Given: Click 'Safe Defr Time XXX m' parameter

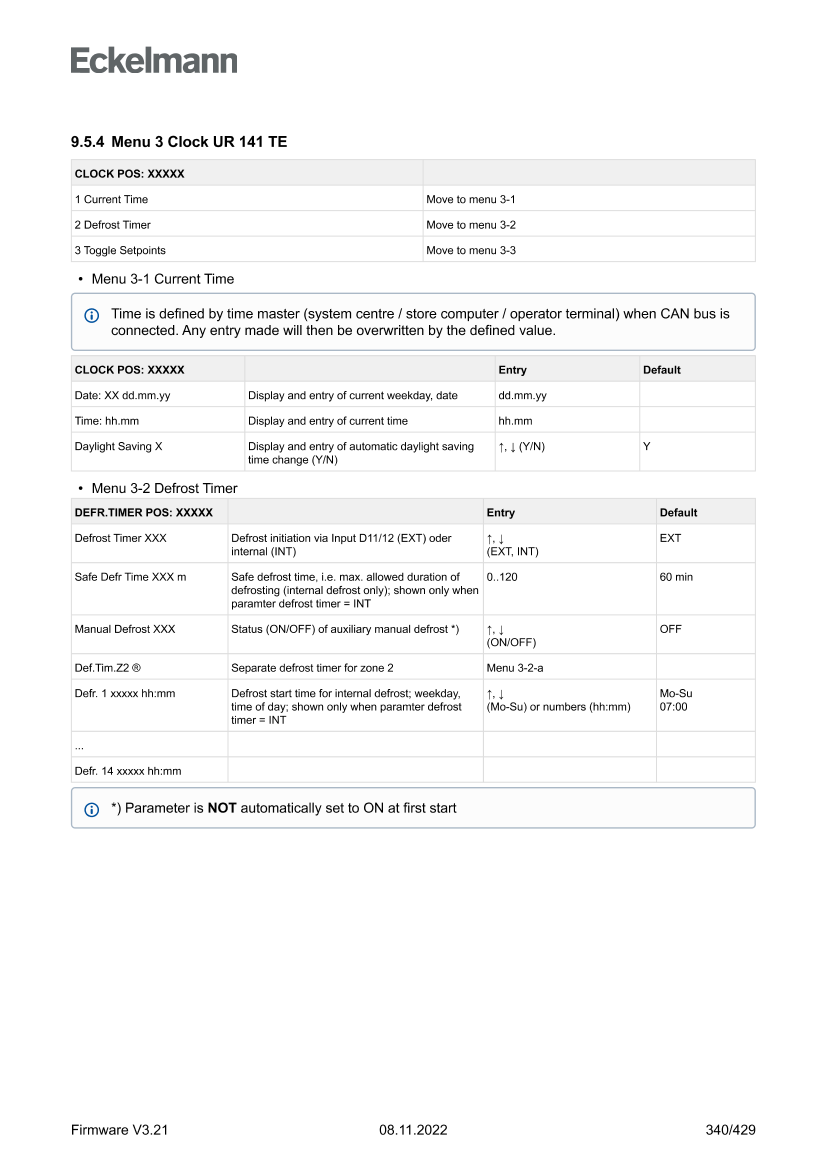Looking at the screenshot, I should tap(130, 577).
